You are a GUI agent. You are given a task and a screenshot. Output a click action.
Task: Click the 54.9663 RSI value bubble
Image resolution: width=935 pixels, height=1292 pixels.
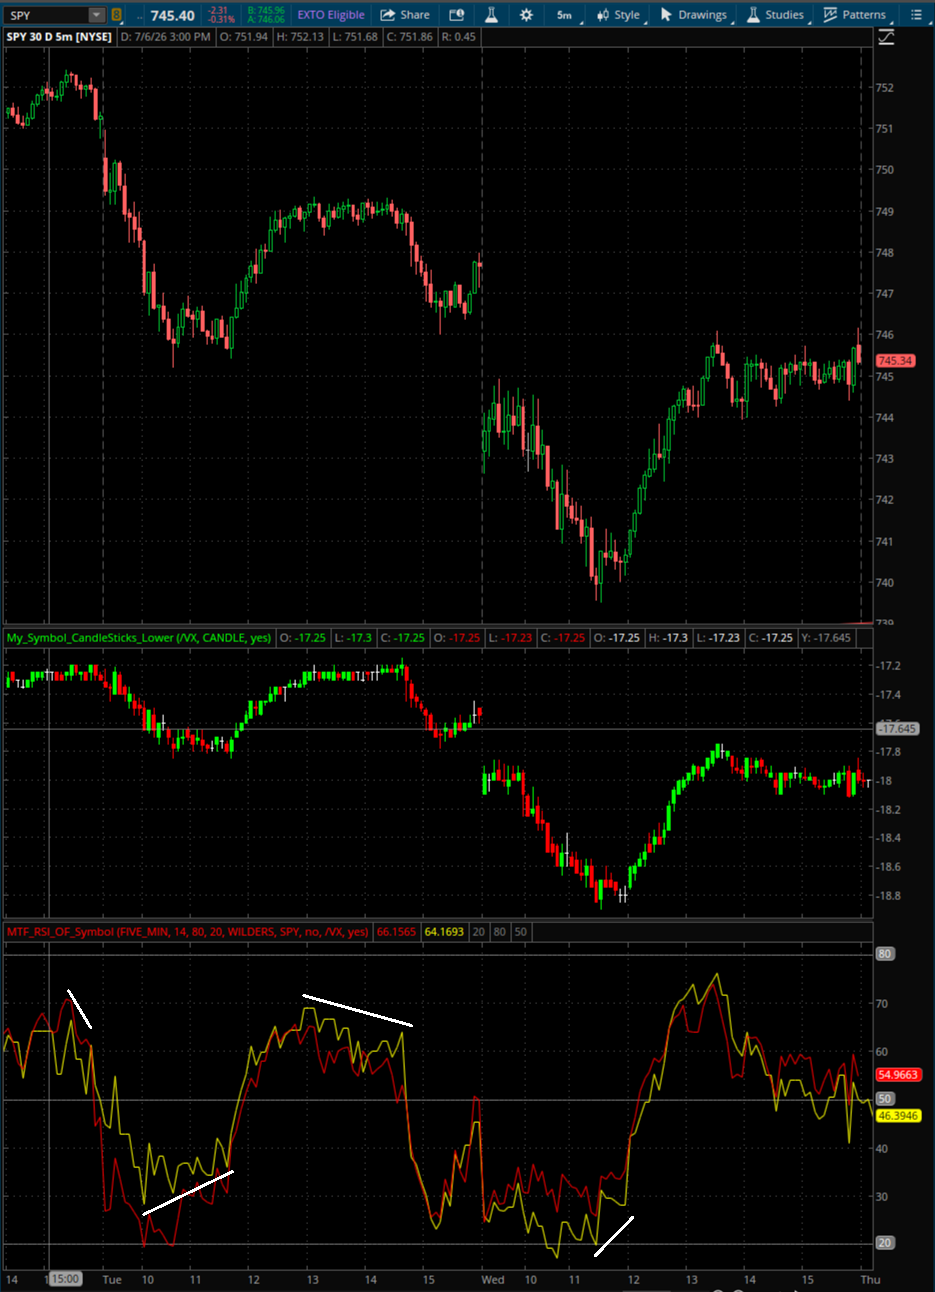coord(898,1075)
